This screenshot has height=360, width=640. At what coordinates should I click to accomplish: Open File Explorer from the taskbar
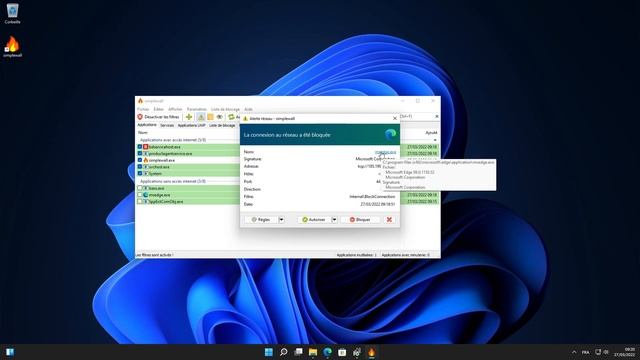tap(313, 352)
